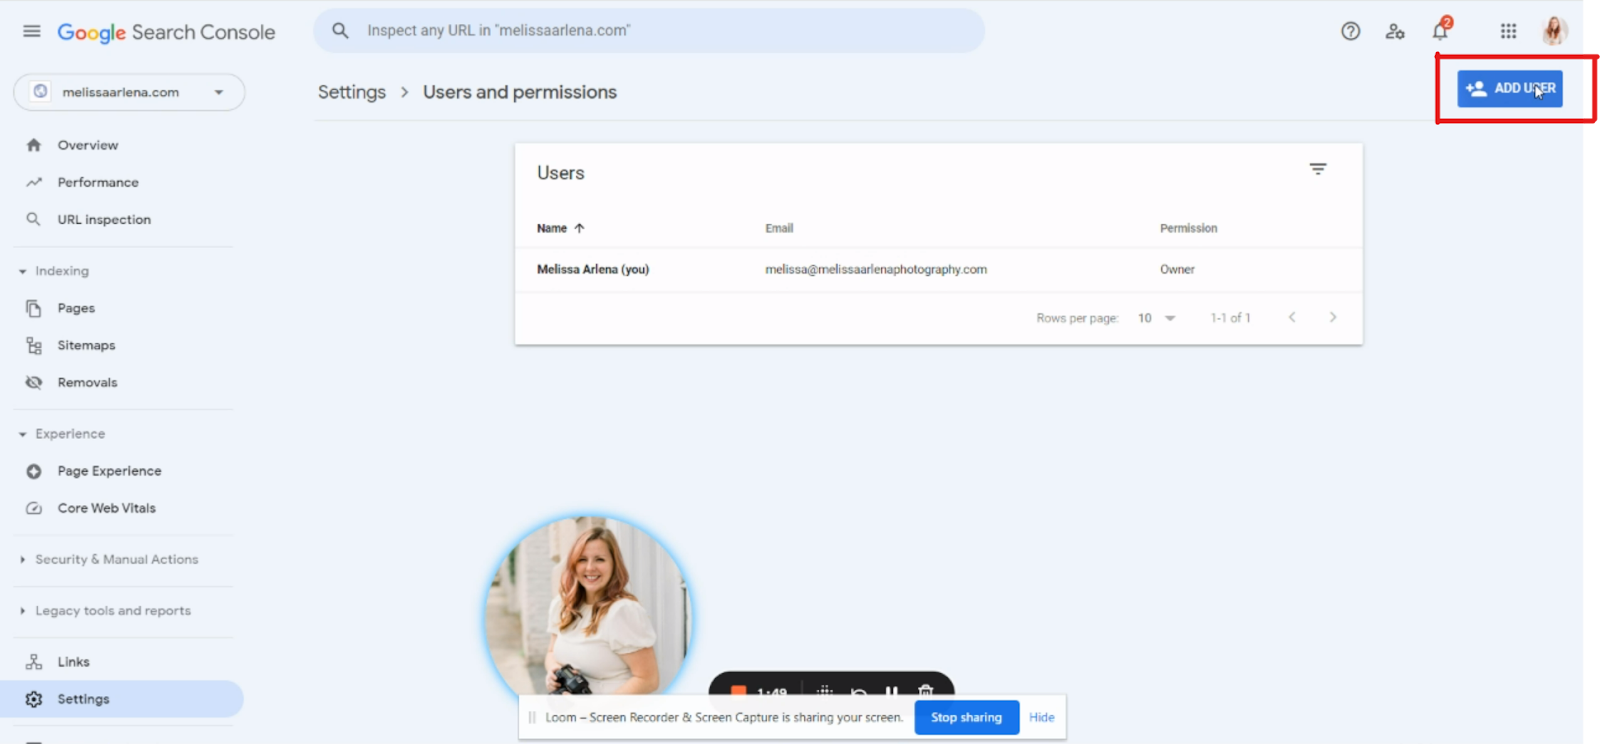Open Removals in sidebar
The image size is (1600, 744).
(x=87, y=382)
